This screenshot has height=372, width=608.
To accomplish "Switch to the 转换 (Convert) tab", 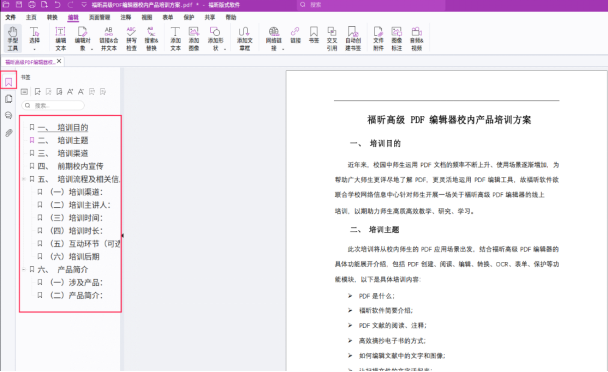I will coord(52,17).
